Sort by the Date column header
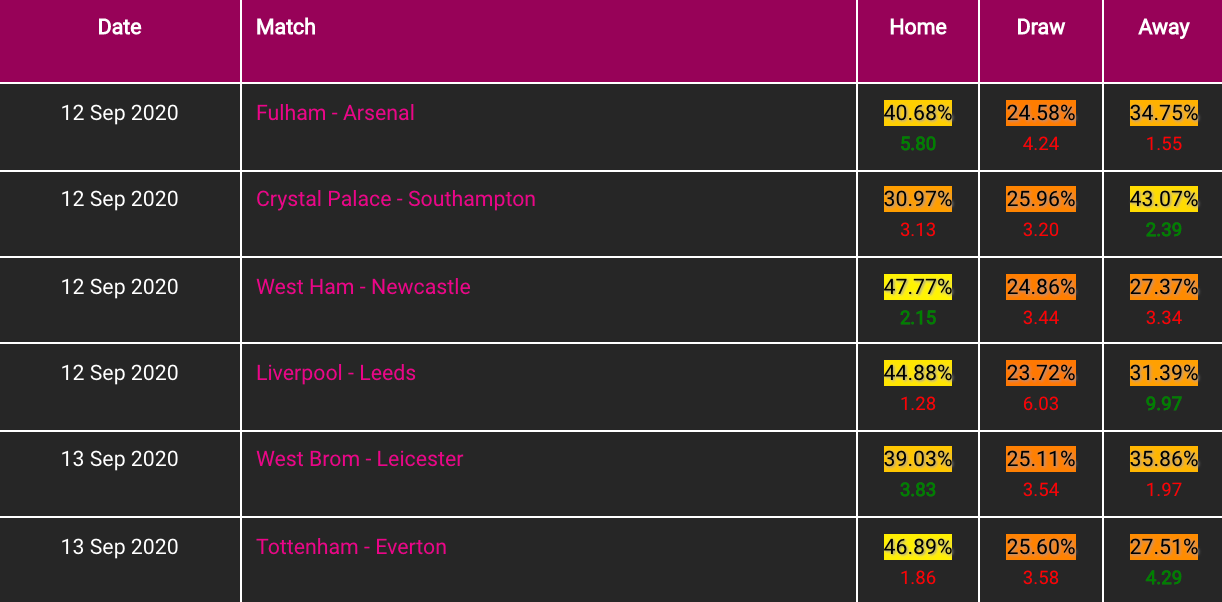 click(120, 28)
